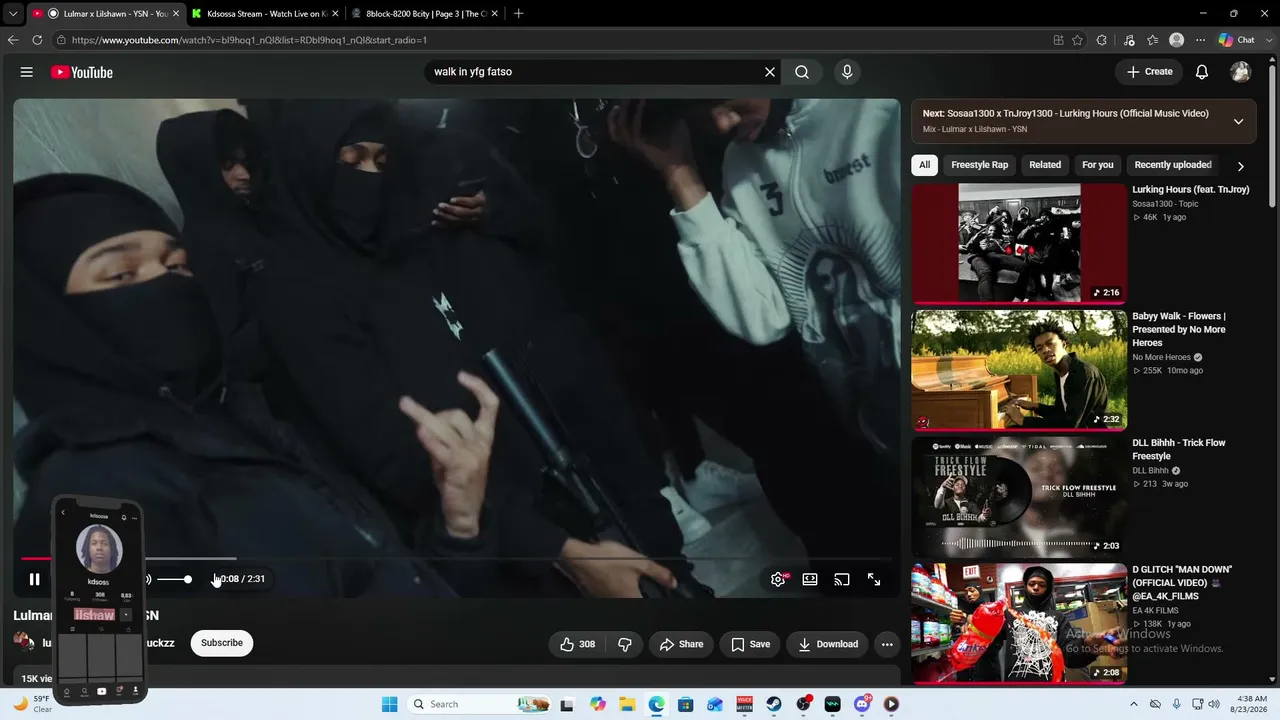
Task: Open the Windows Start menu
Action: point(390,704)
